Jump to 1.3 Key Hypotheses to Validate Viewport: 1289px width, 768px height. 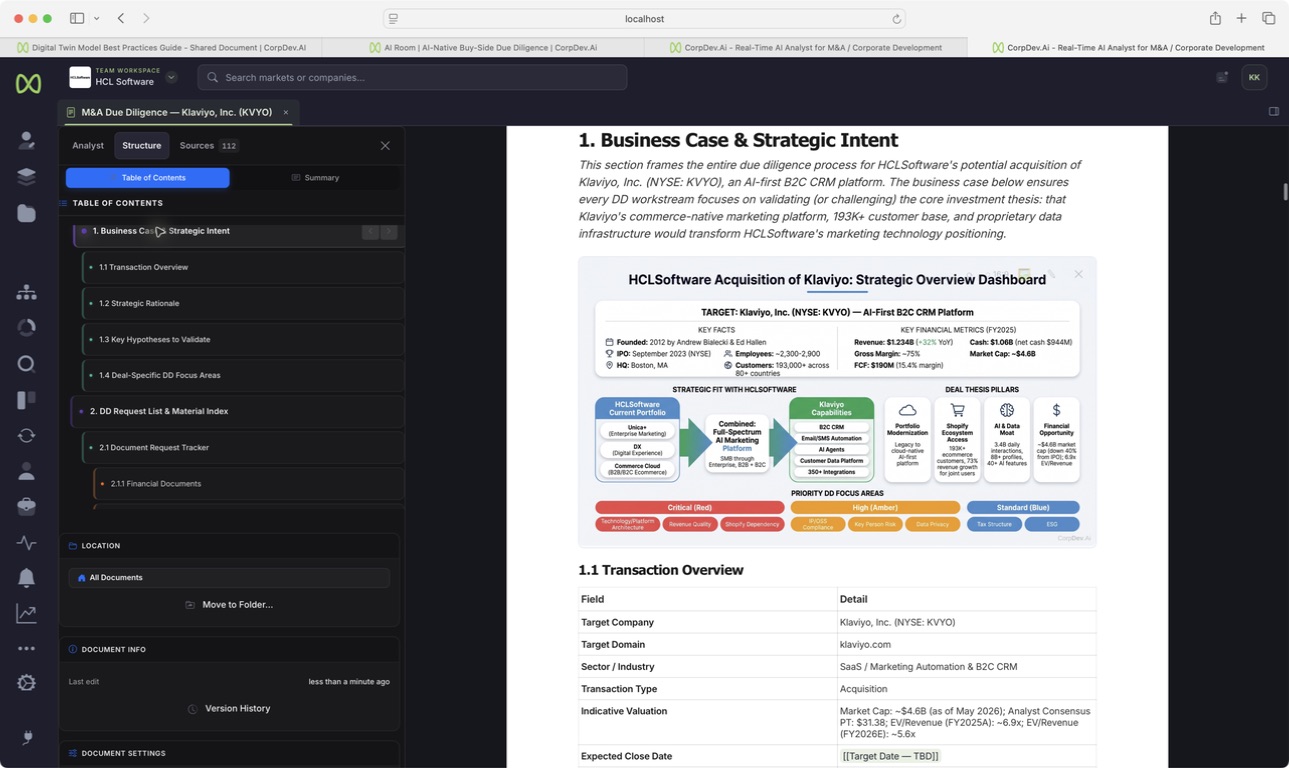click(x=243, y=339)
